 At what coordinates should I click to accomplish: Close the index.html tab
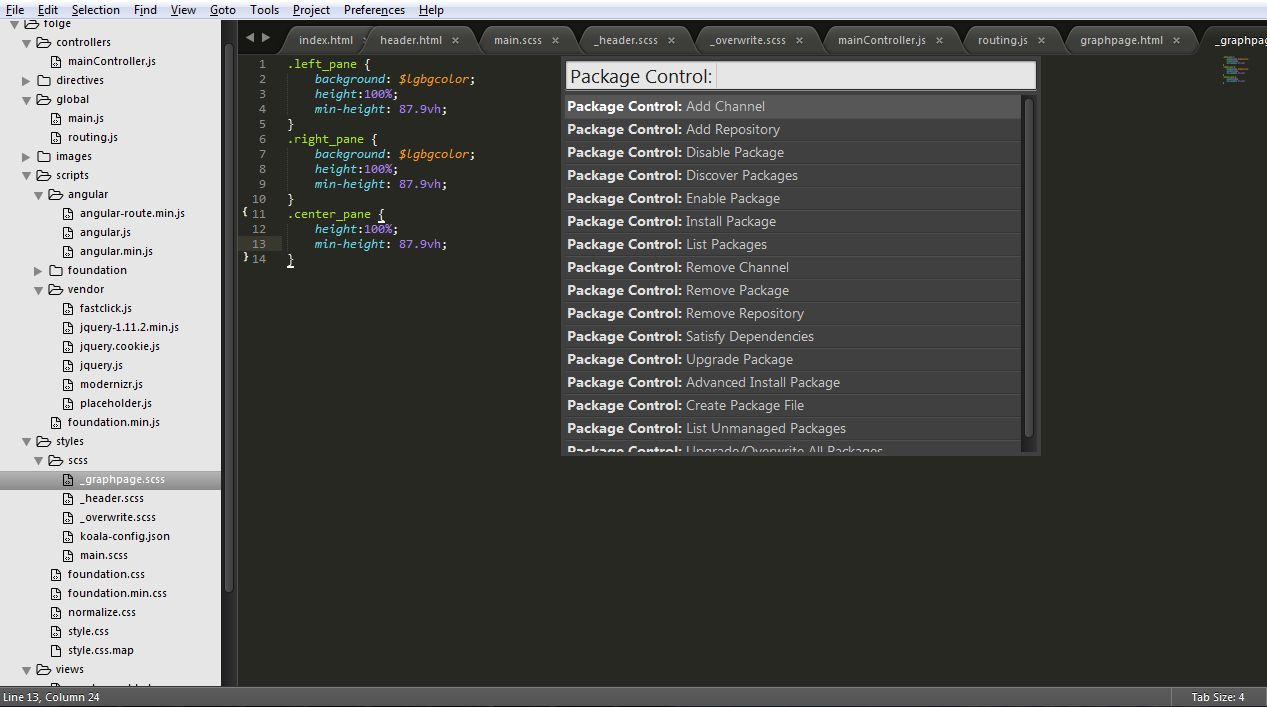click(x=362, y=40)
